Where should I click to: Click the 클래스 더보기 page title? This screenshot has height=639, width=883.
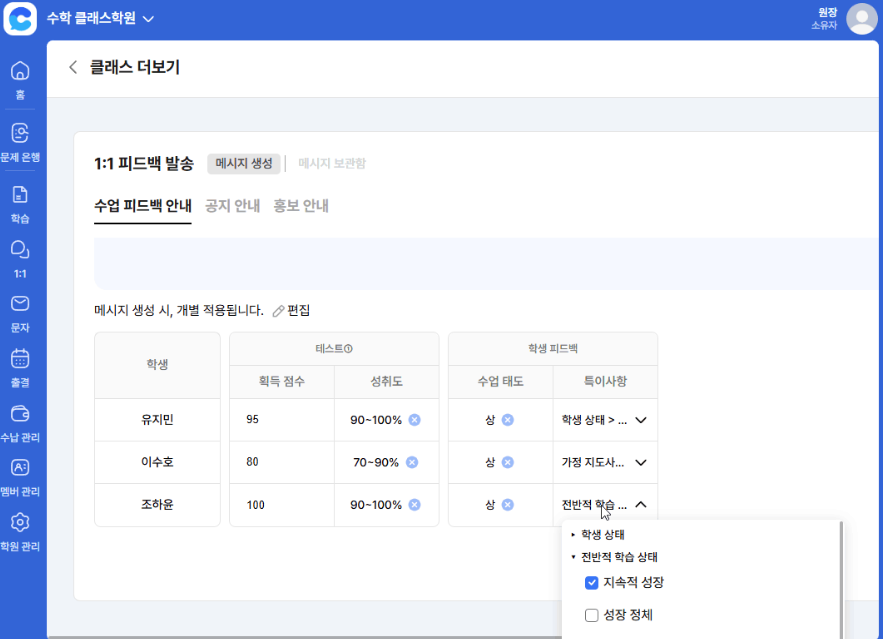135,67
